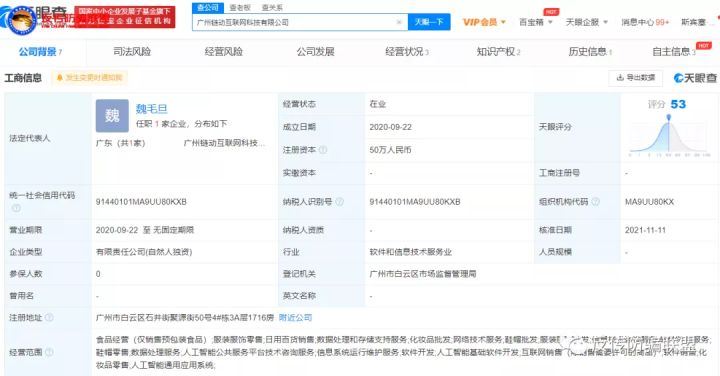The width and height of the screenshot is (720, 376).
Task: Click the help icon beside 组织机构代码
Action: click(595, 202)
